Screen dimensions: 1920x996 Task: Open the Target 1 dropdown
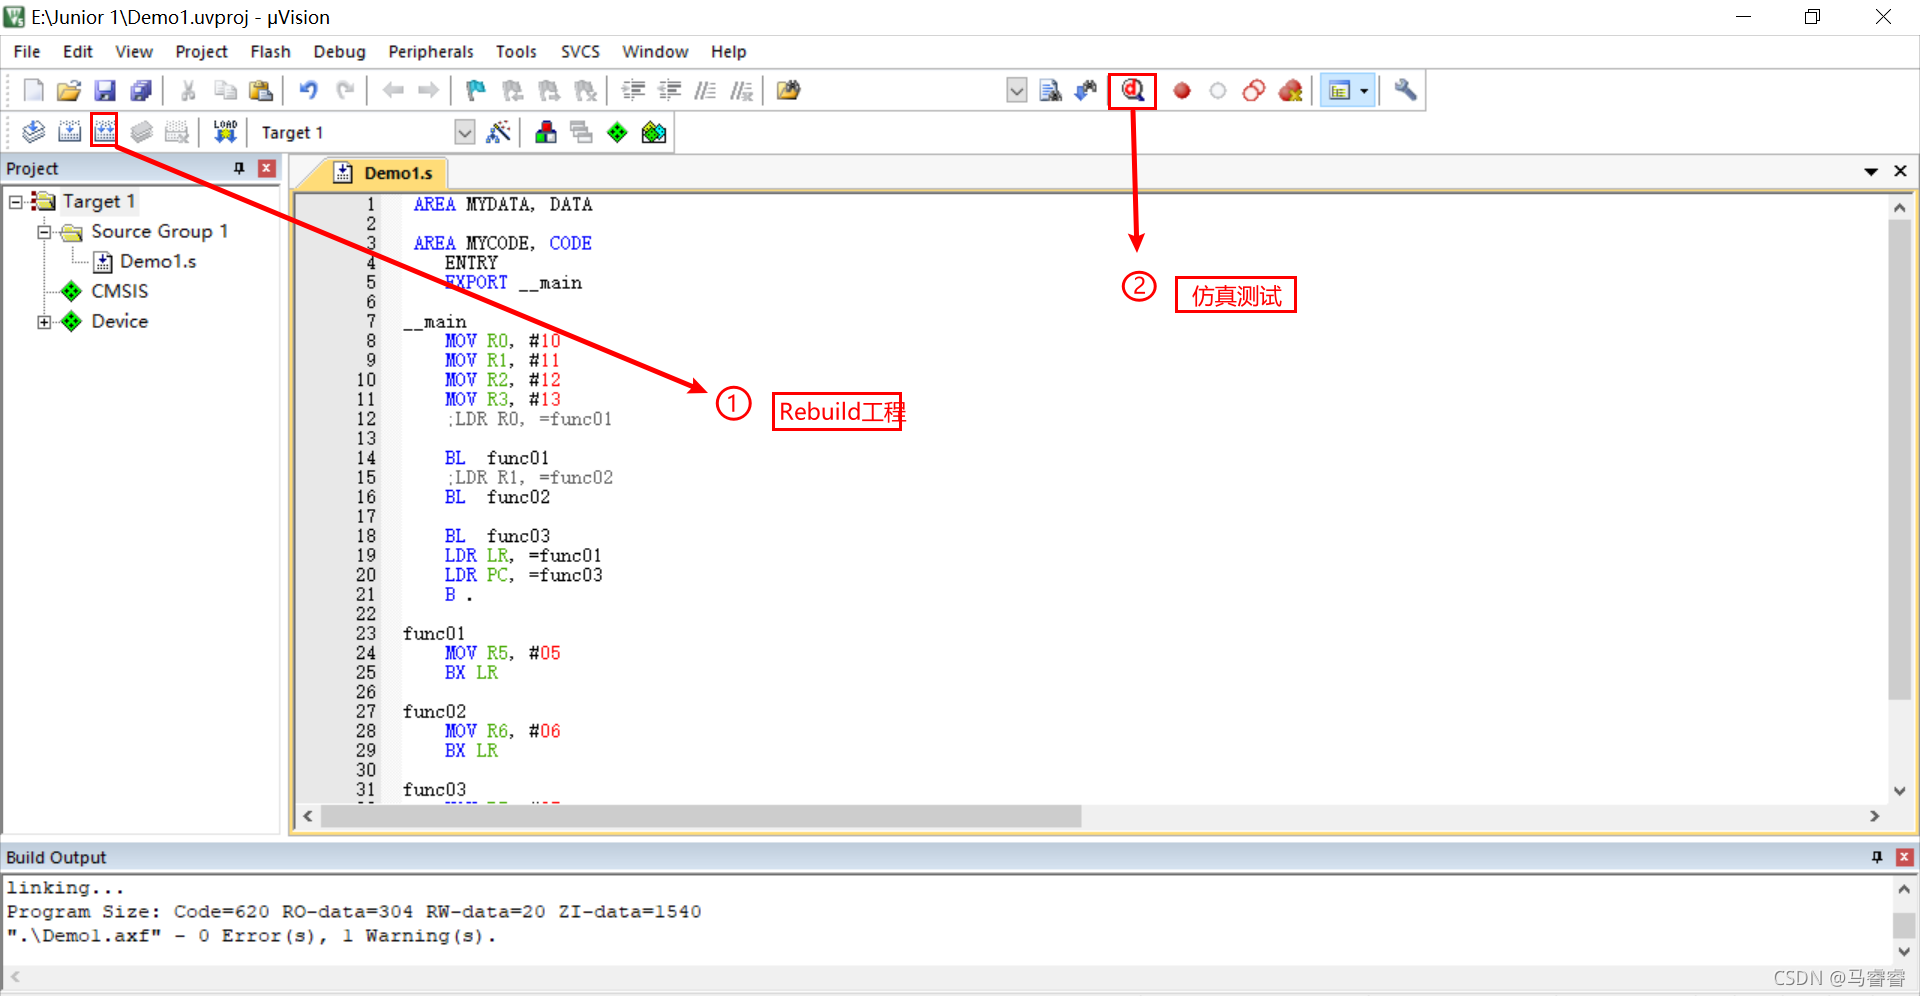(x=464, y=132)
